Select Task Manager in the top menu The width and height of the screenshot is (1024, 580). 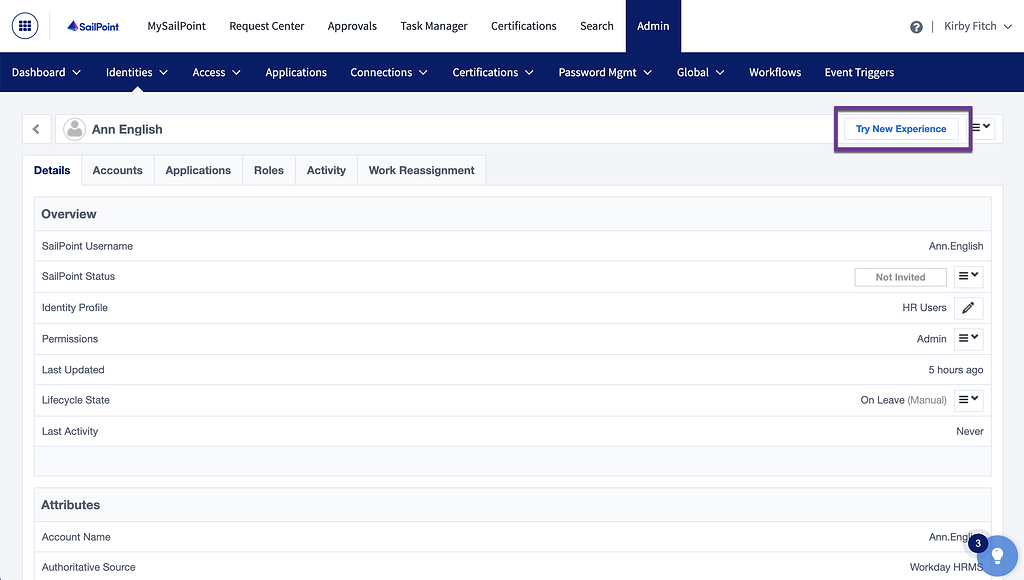point(433,26)
